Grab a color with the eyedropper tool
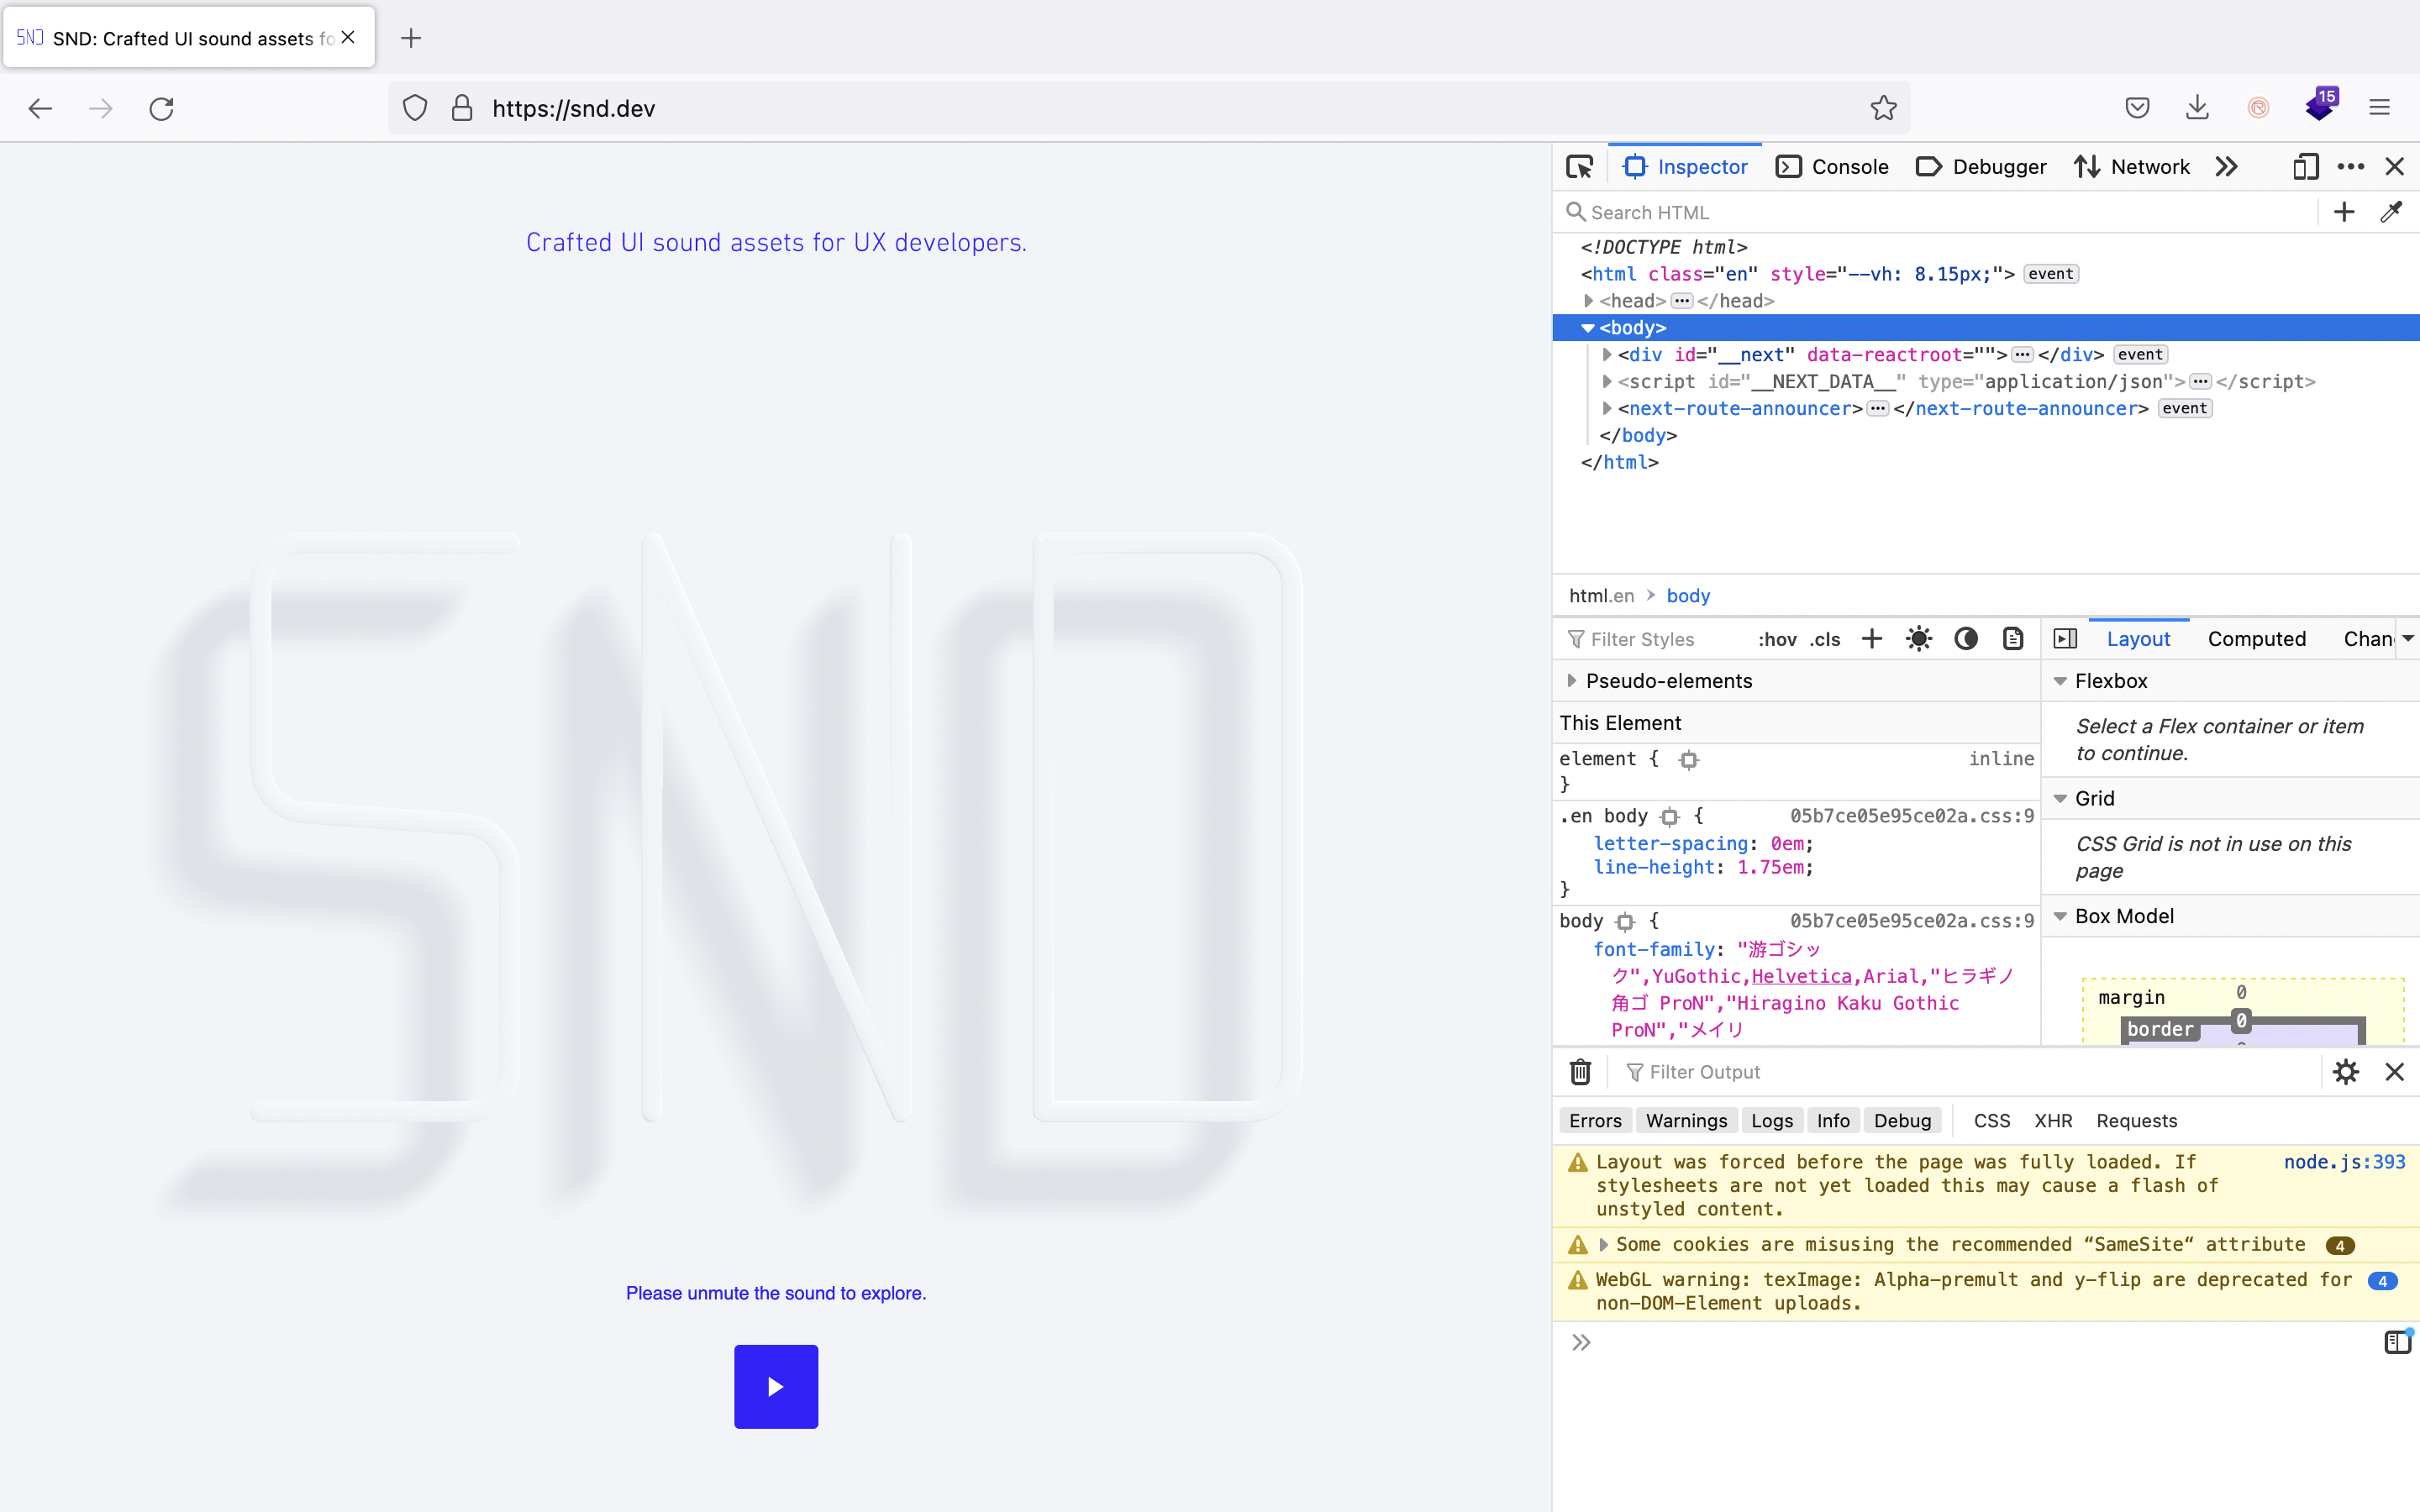 [x=2392, y=212]
